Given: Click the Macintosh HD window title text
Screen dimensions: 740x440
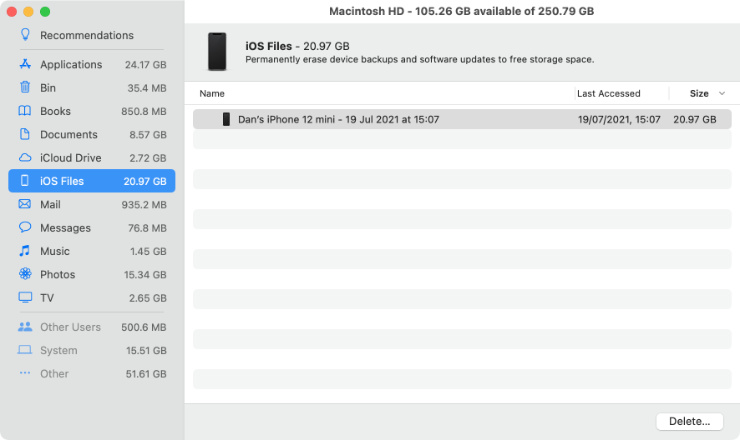Looking at the screenshot, I should coord(462,11).
